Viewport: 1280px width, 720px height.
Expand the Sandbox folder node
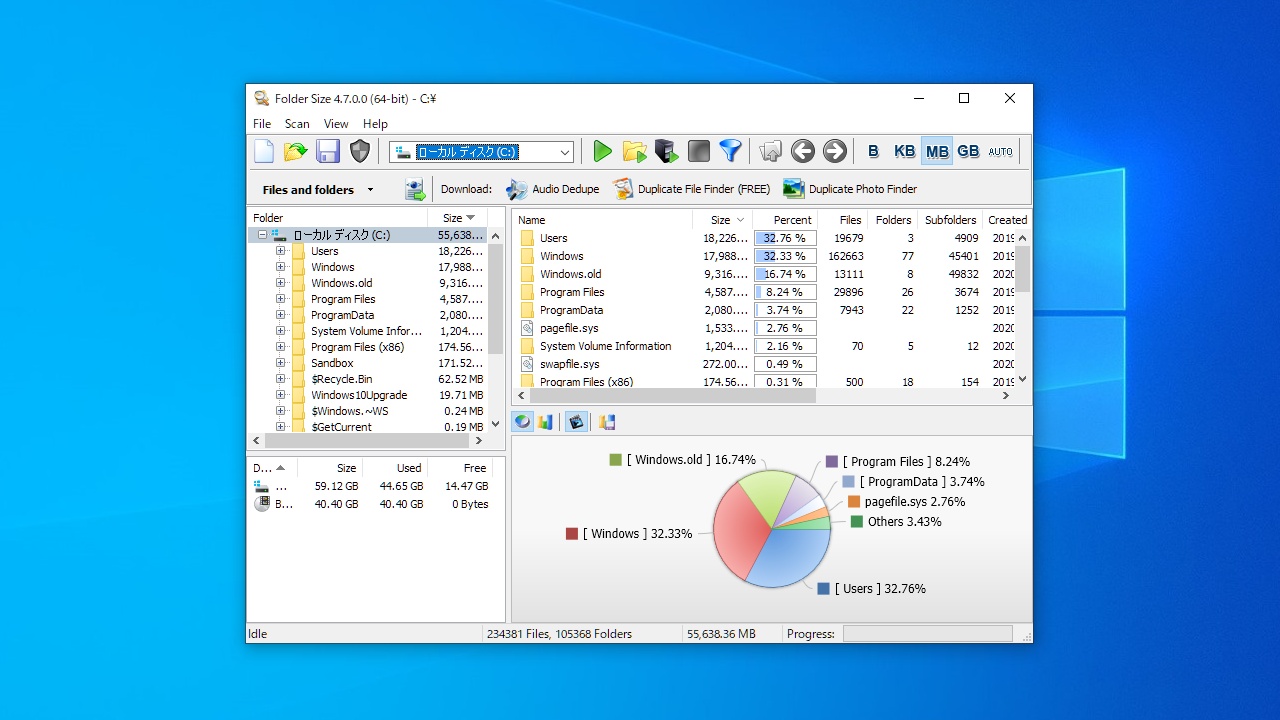[x=281, y=363]
